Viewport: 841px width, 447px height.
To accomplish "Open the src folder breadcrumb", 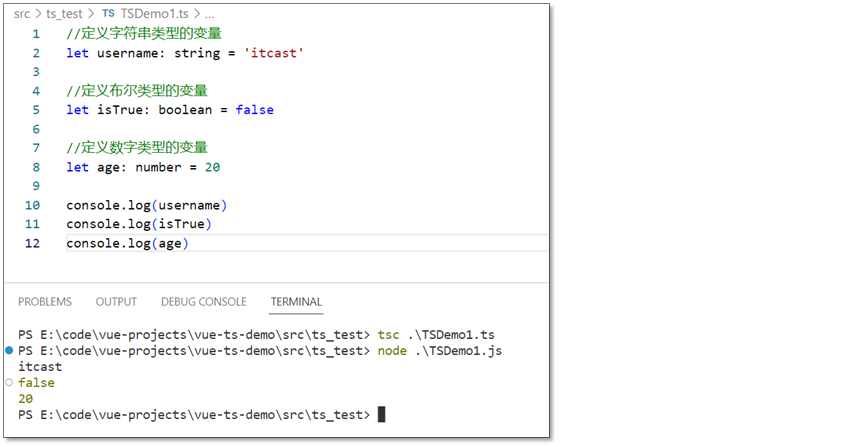I will click(22, 14).
